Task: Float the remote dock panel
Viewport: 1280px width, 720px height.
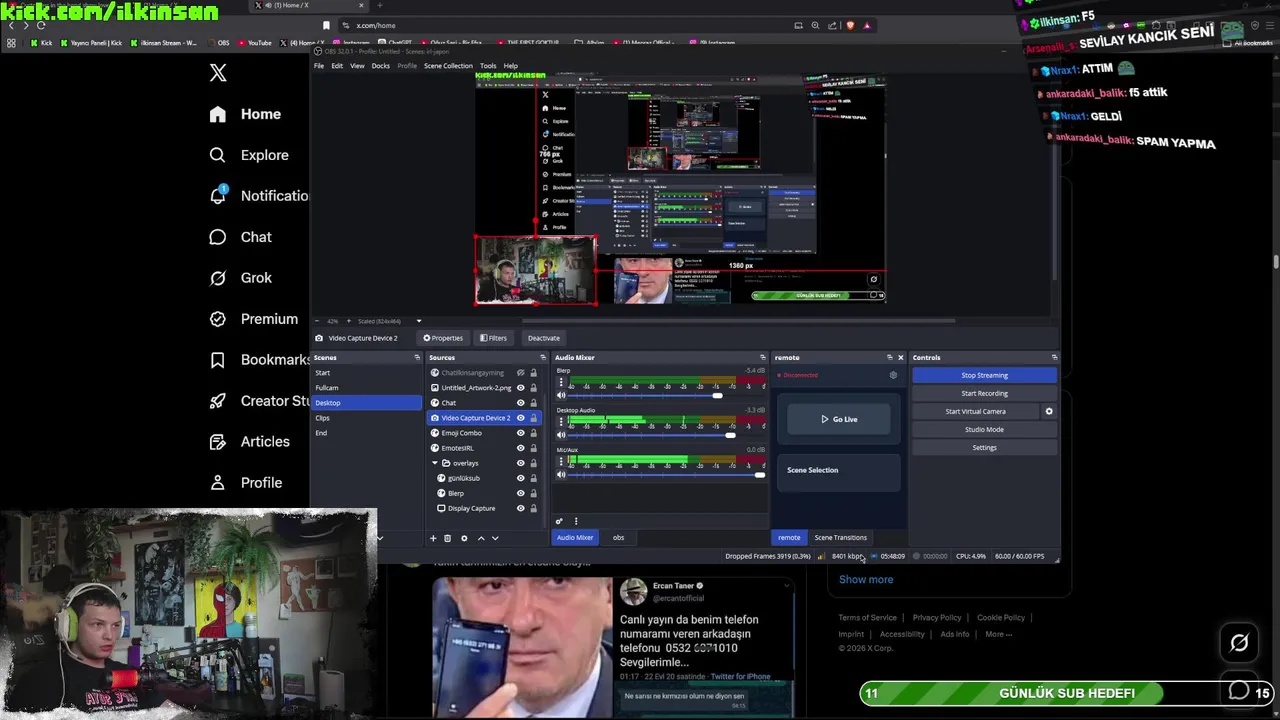Action: tap(889, 358)
